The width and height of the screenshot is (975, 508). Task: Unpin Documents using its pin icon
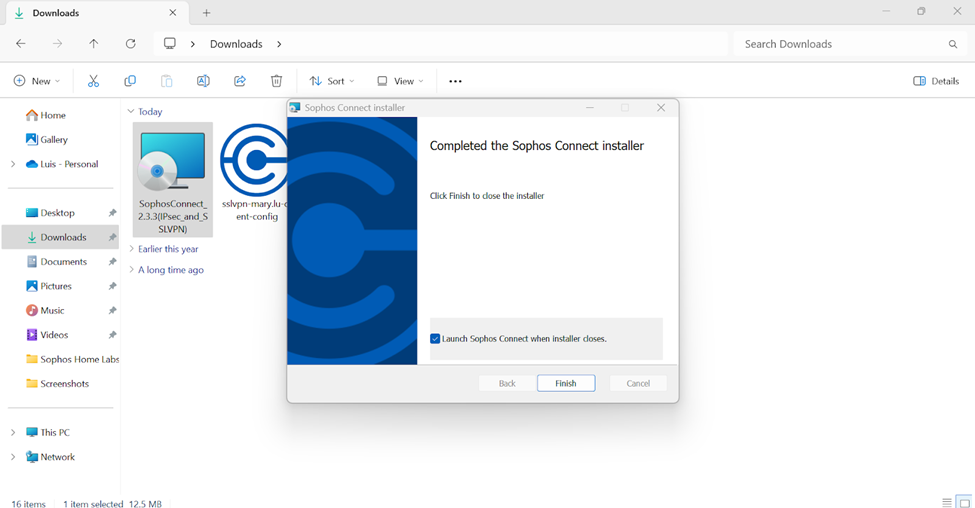click(113, 262)
